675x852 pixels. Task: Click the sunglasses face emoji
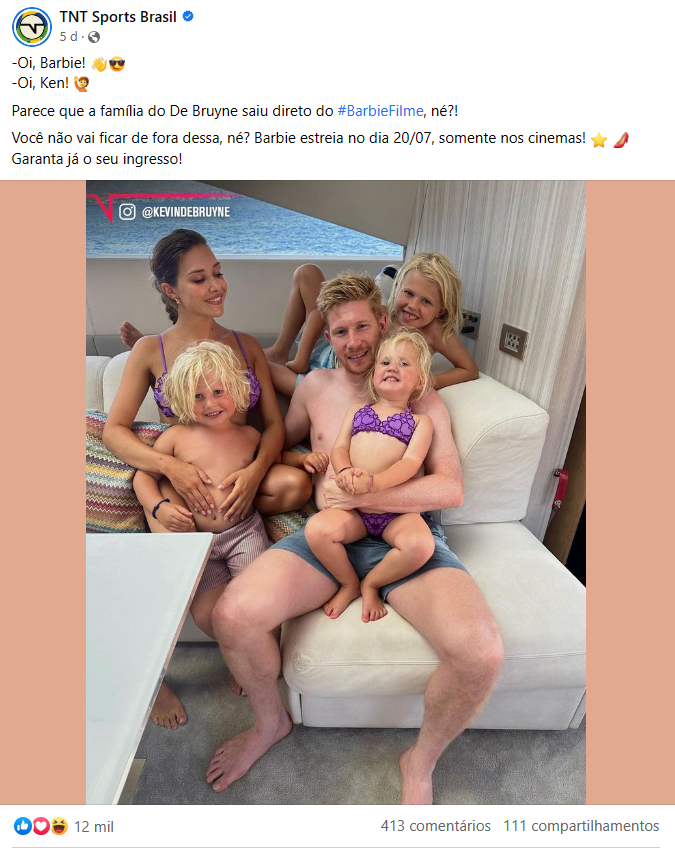(117, 64)
